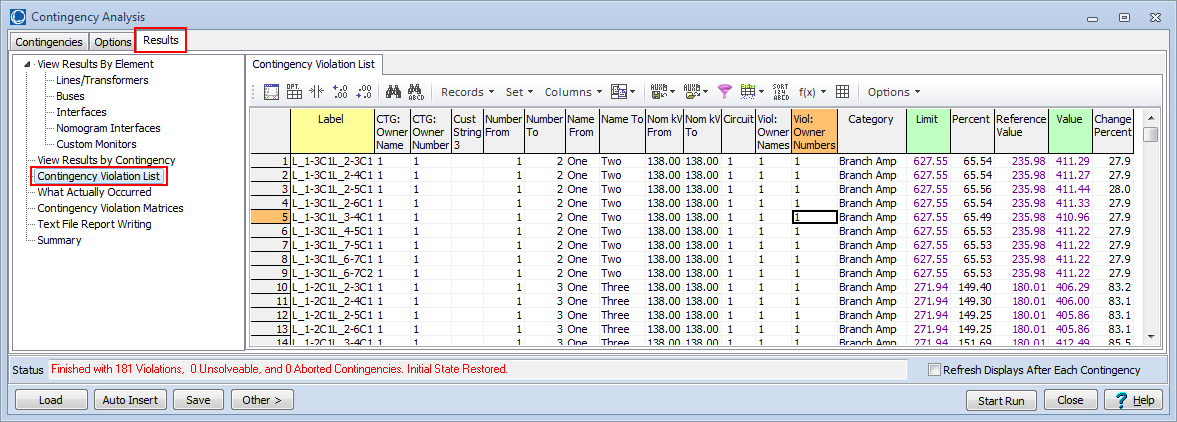Open the AUX load dropdown icon
The height and width of the screenshot is (422, 1177).
click(x=696, y=92)
